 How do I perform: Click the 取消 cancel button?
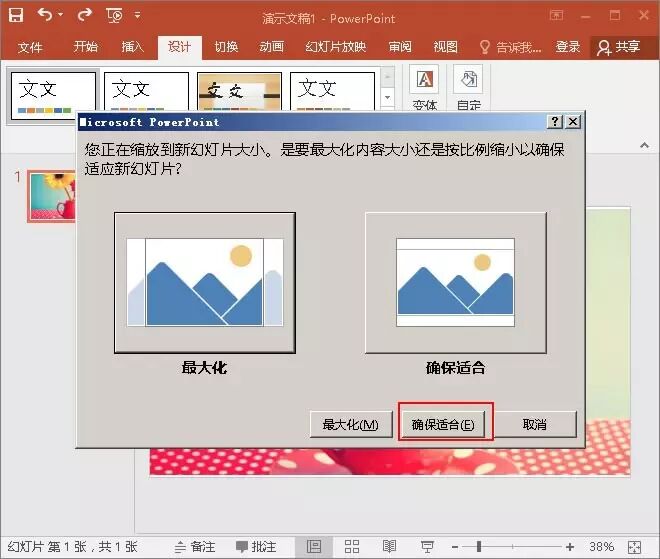535,424
